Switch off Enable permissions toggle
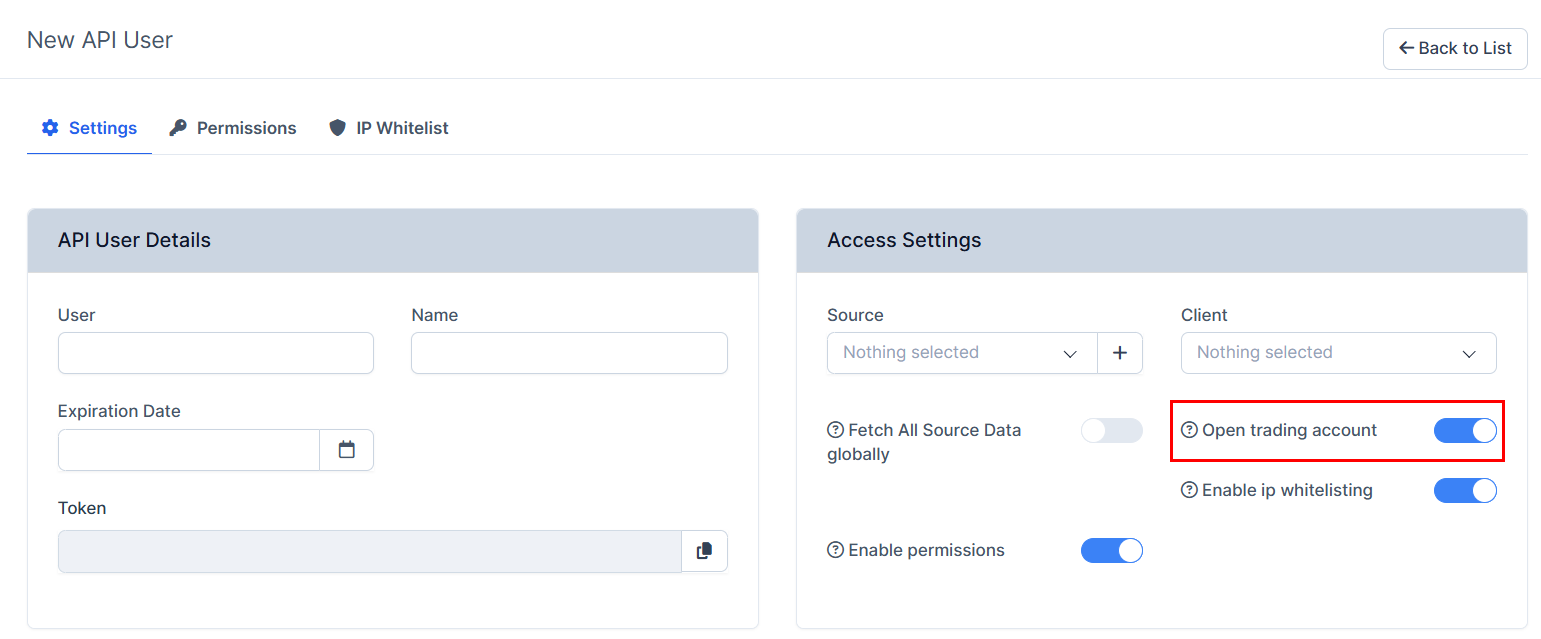Image resolution: width=1541 pixels, height=639 pixels. click(x=1111, y=550)
